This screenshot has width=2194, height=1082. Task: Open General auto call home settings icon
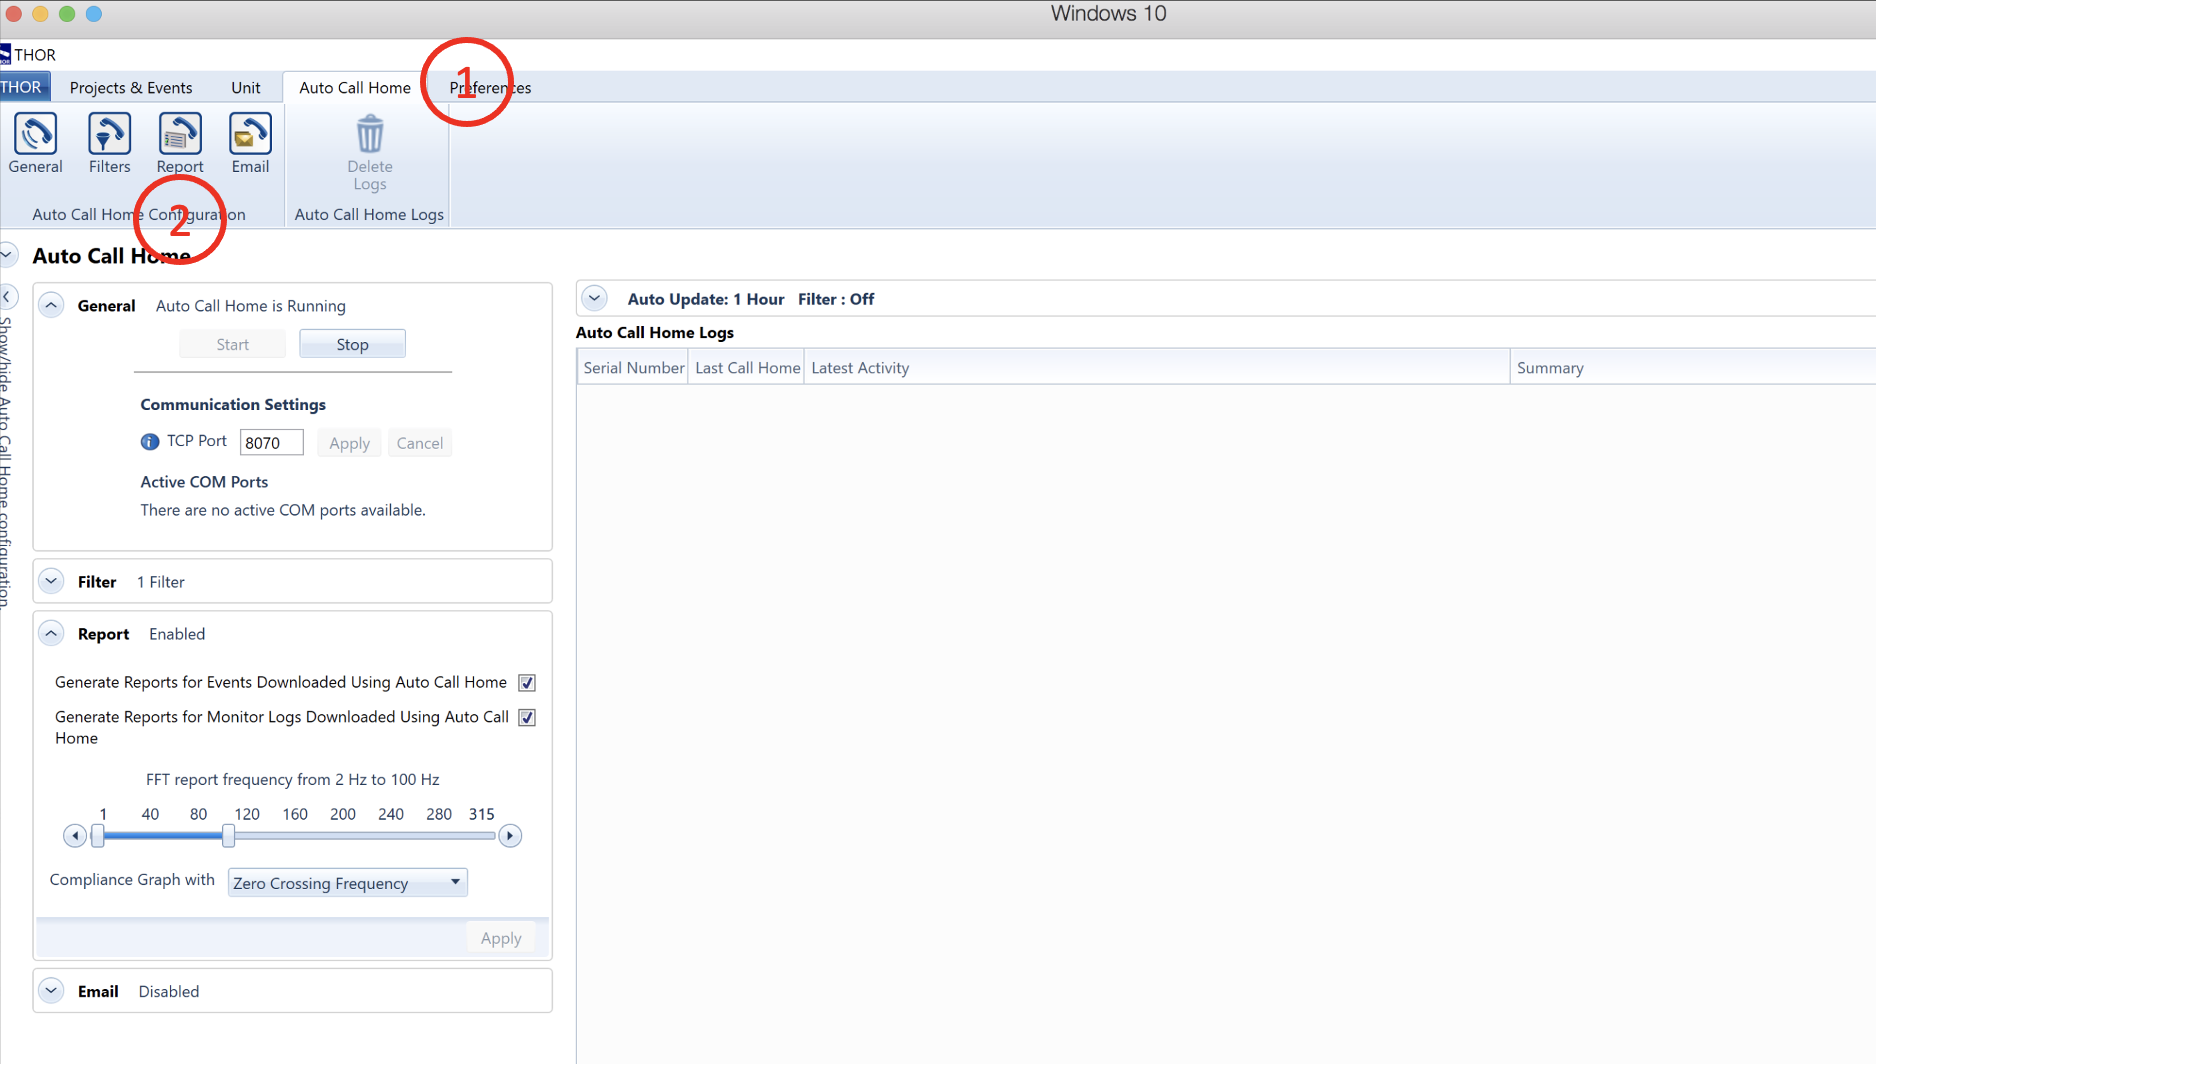[35, 135]
